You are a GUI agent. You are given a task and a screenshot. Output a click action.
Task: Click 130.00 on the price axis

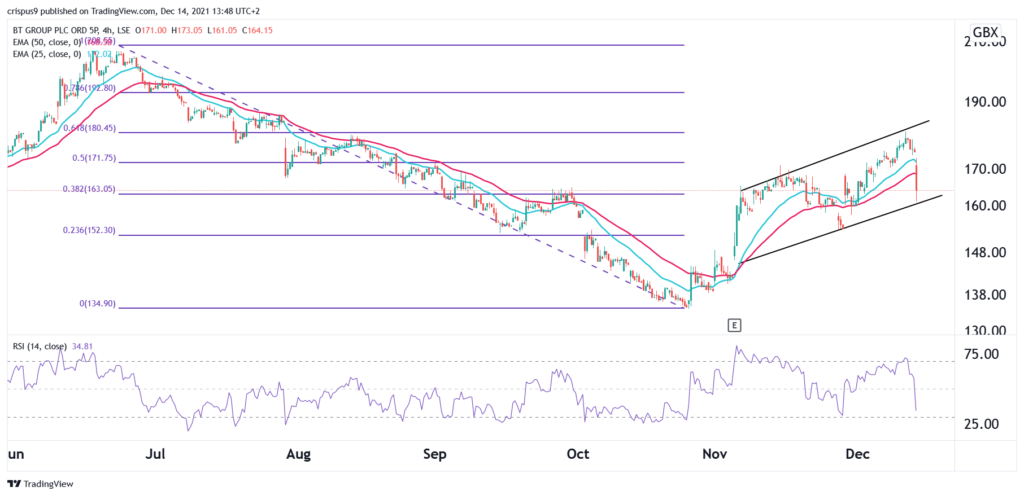(984, 331)
